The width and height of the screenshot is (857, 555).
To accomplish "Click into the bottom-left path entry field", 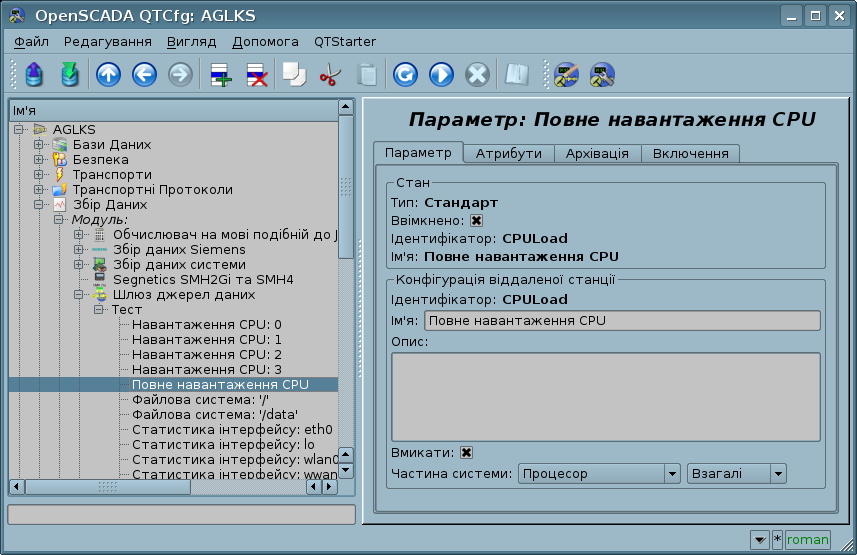I will pyautogui.click(x=181, y=515).
